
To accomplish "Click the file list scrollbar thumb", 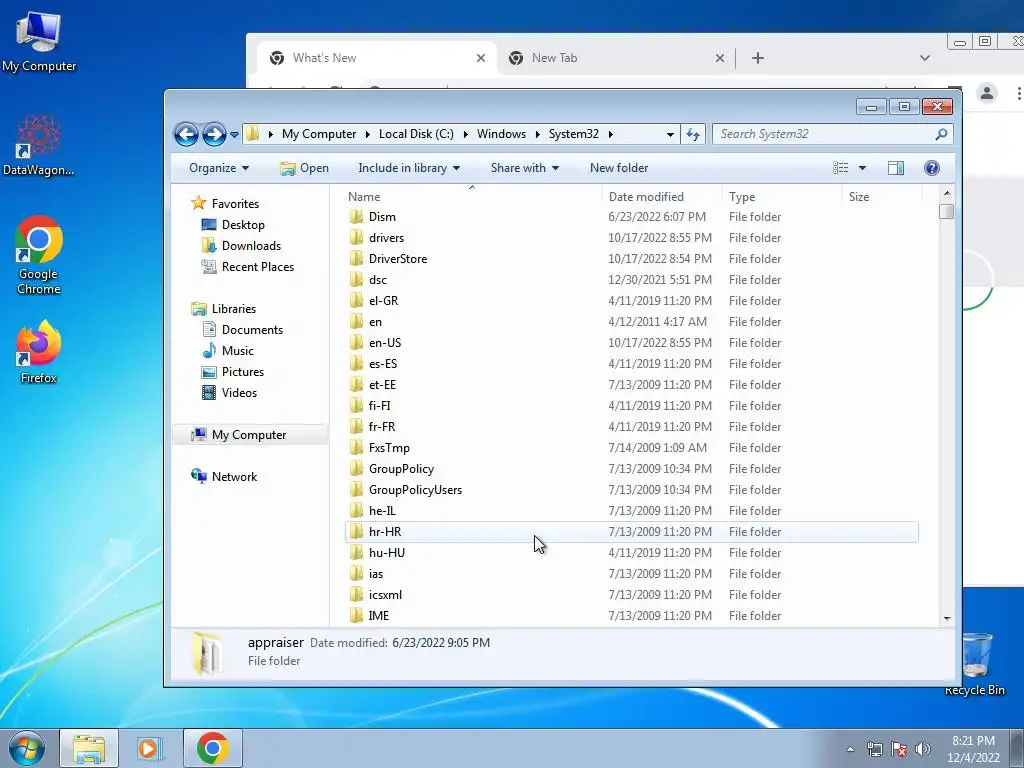I will pyautogui.click(x=946, y=212).
